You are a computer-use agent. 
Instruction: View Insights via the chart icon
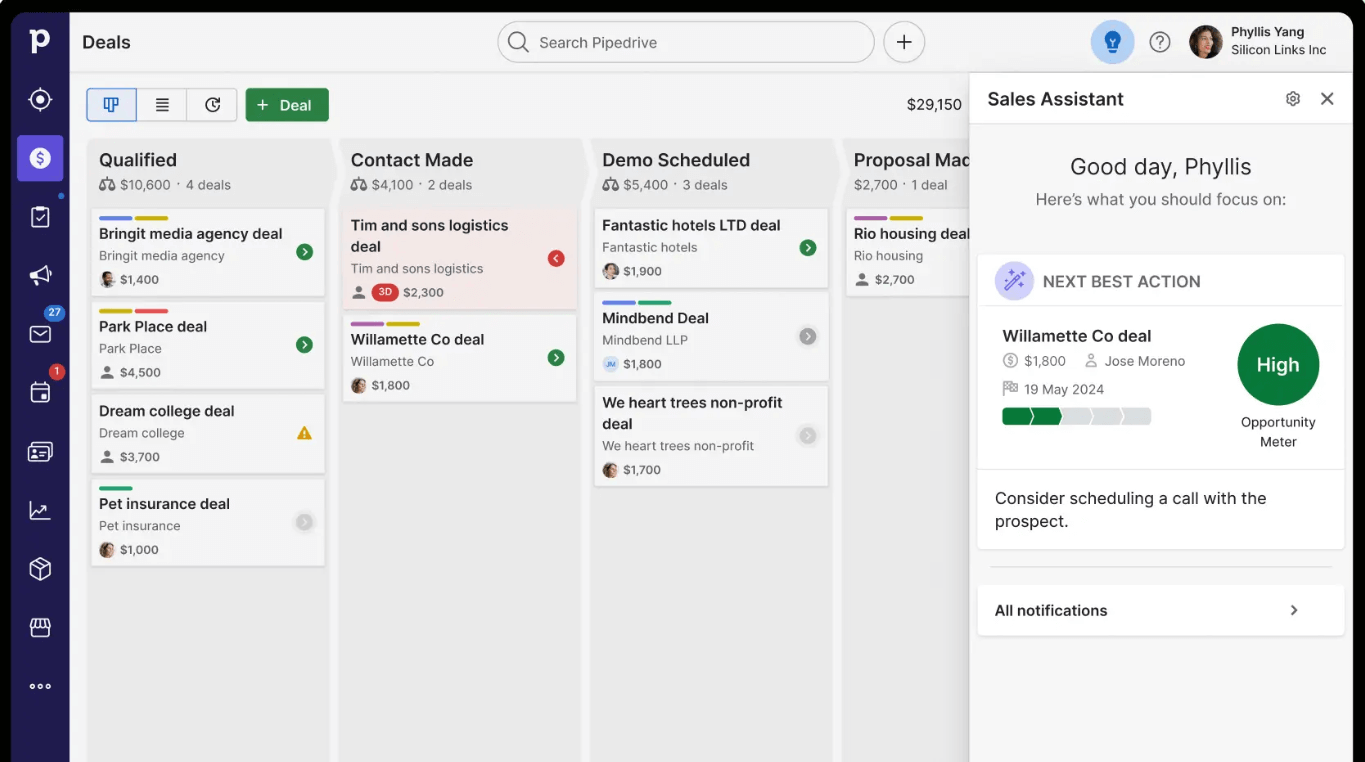click(40, 510)
